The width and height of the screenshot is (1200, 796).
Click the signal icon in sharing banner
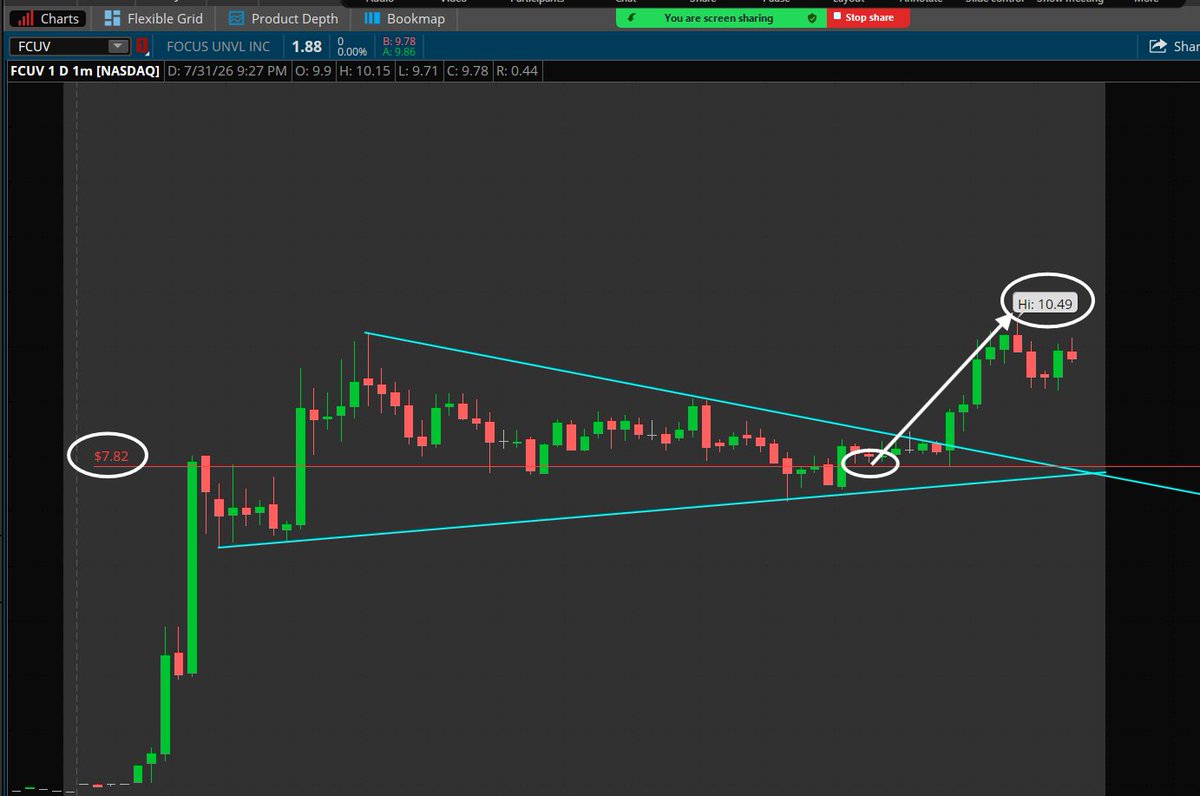point(633,18)
